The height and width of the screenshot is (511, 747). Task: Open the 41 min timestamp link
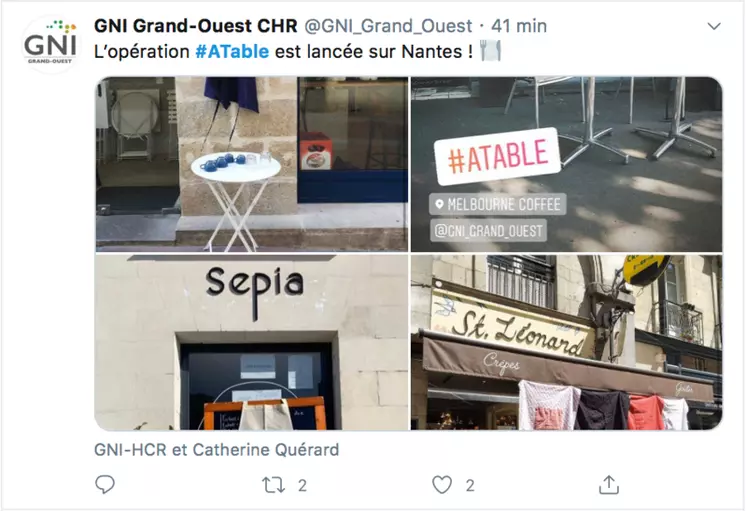[x=519, y=26]
